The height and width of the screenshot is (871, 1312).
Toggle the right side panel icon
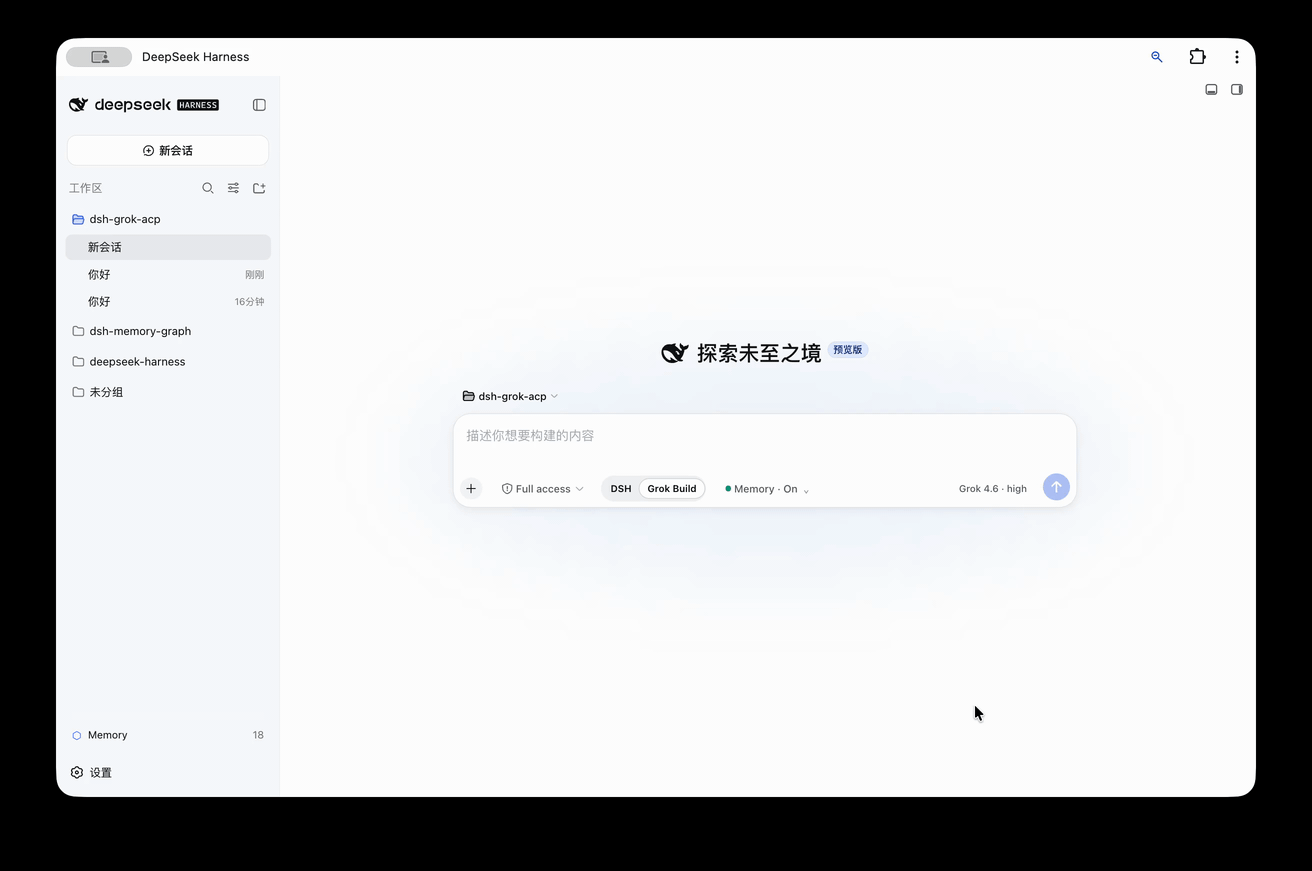click(1237, 89)
